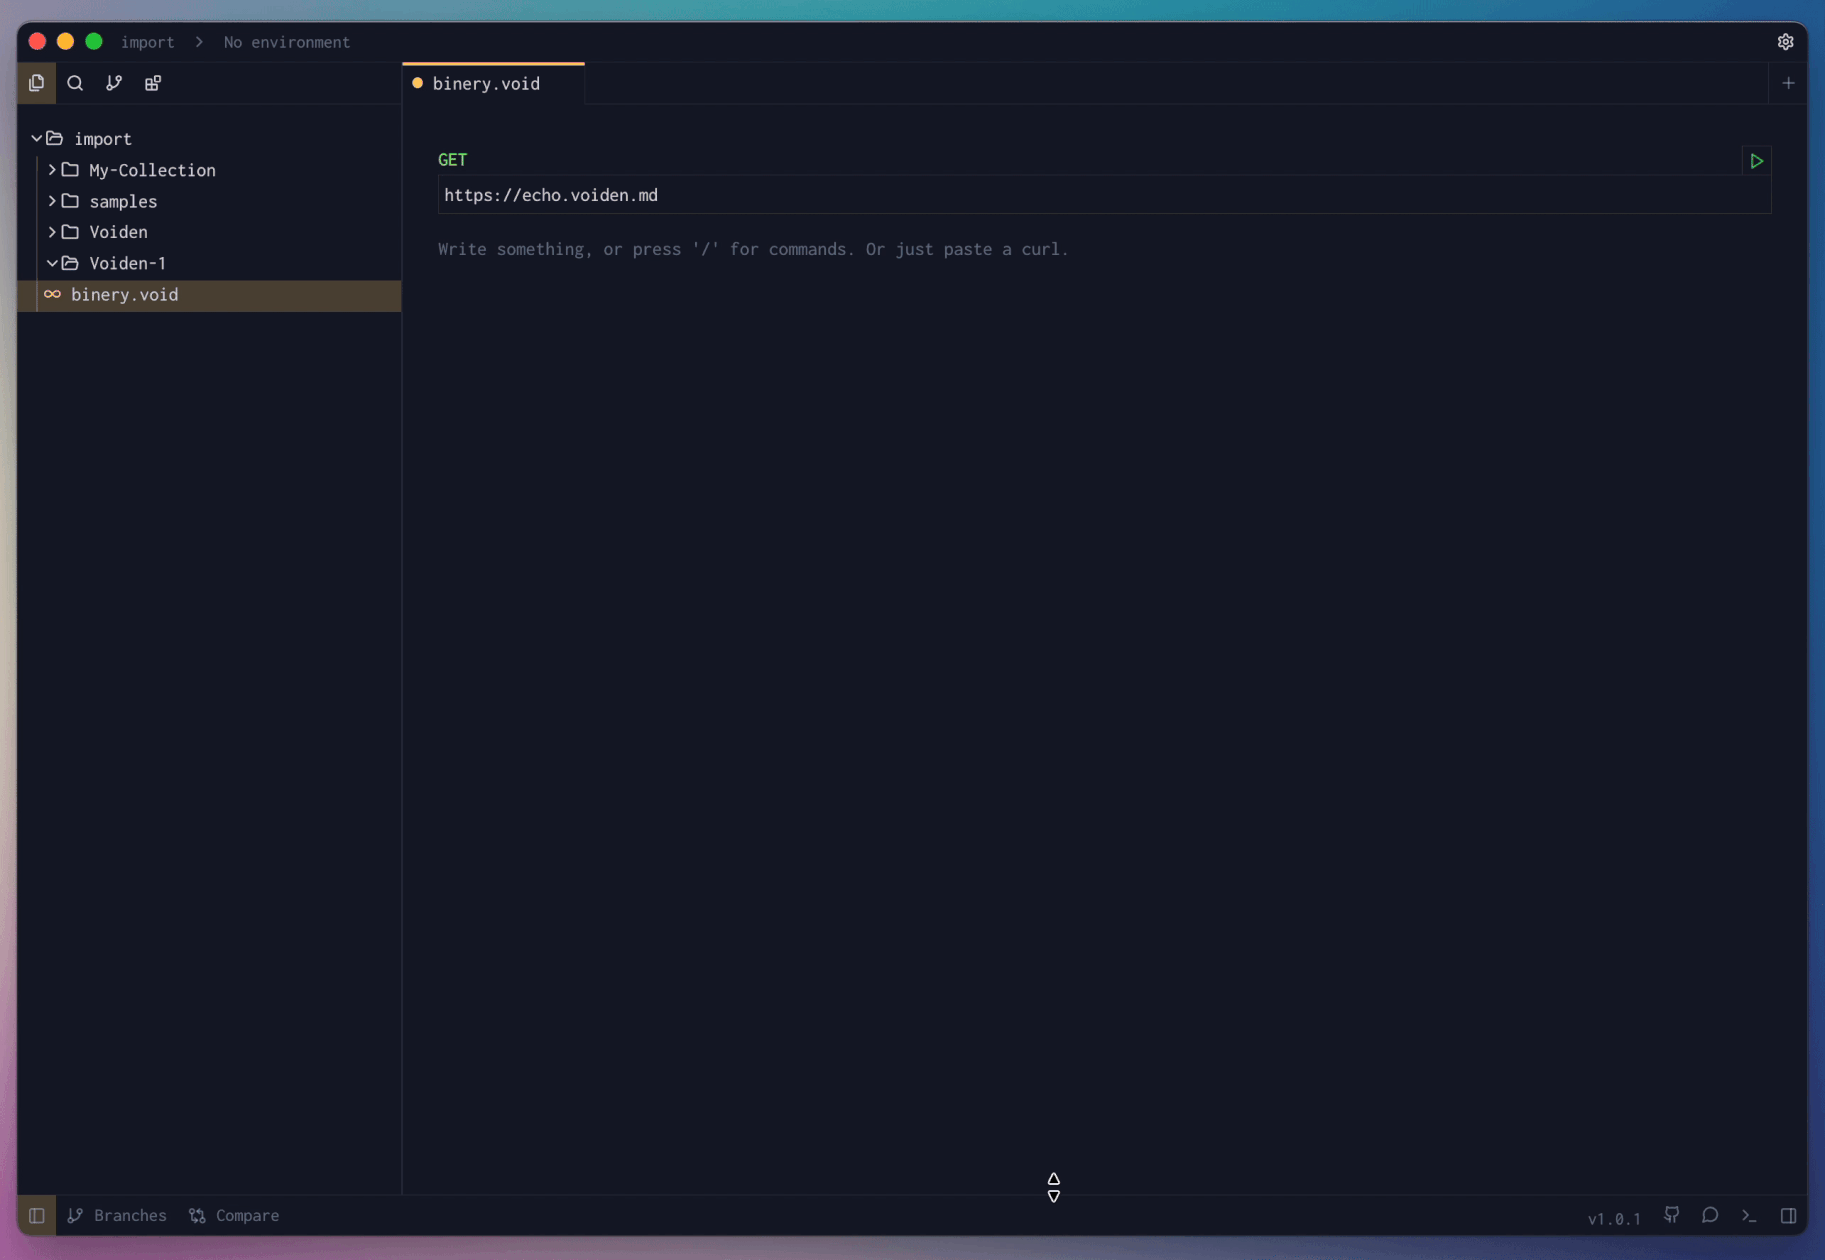1825x1260 pixels.
Task: Open the terminal from the status bar
Action: click(x=1749, y=1215)
